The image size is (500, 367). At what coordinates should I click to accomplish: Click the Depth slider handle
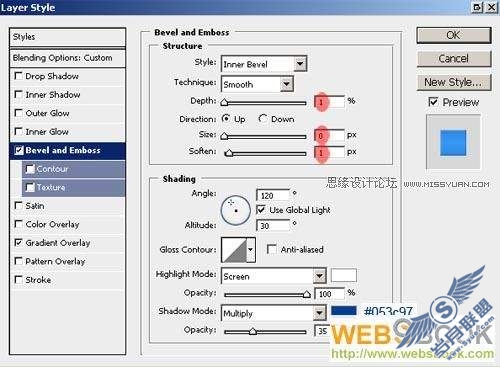225,102
